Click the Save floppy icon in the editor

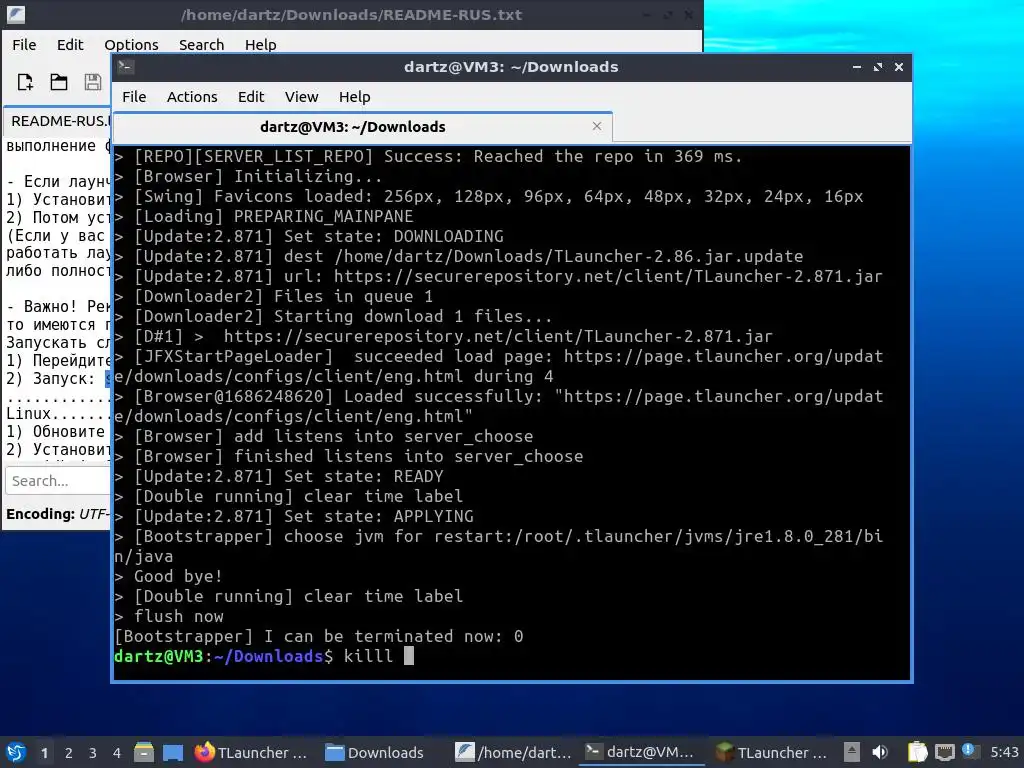point(93,82)
